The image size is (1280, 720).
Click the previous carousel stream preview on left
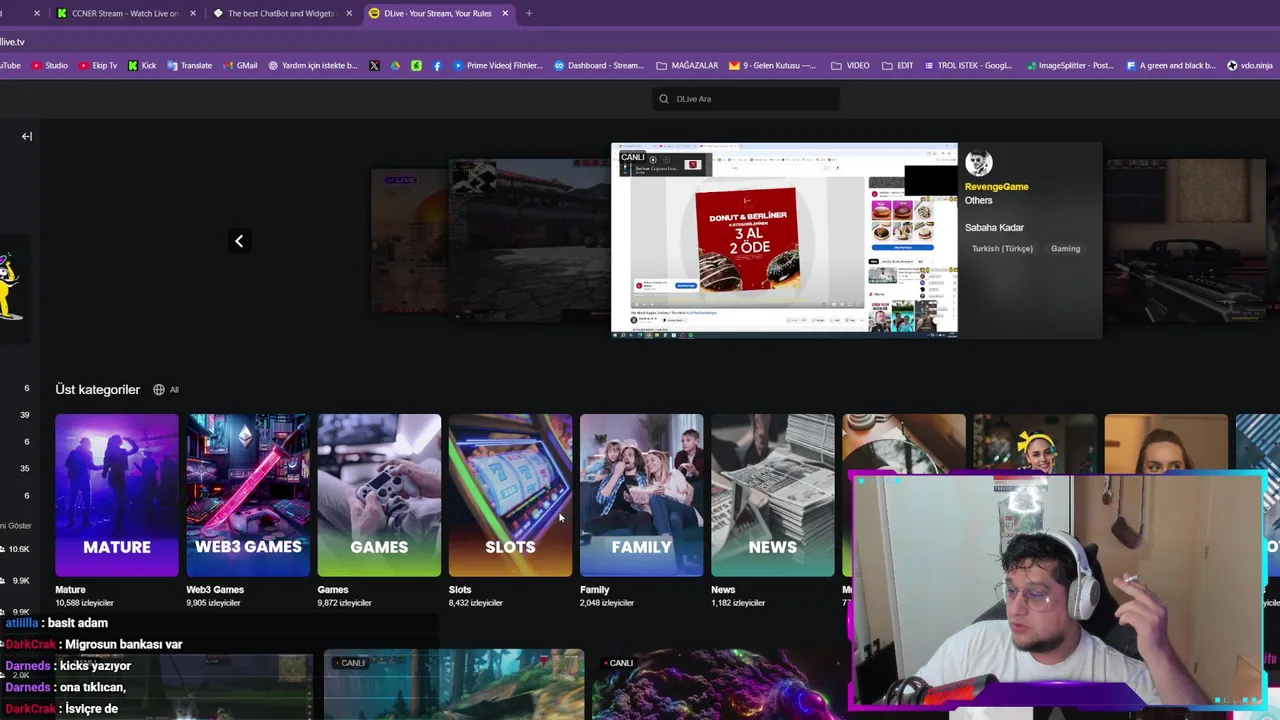point(528,240)
